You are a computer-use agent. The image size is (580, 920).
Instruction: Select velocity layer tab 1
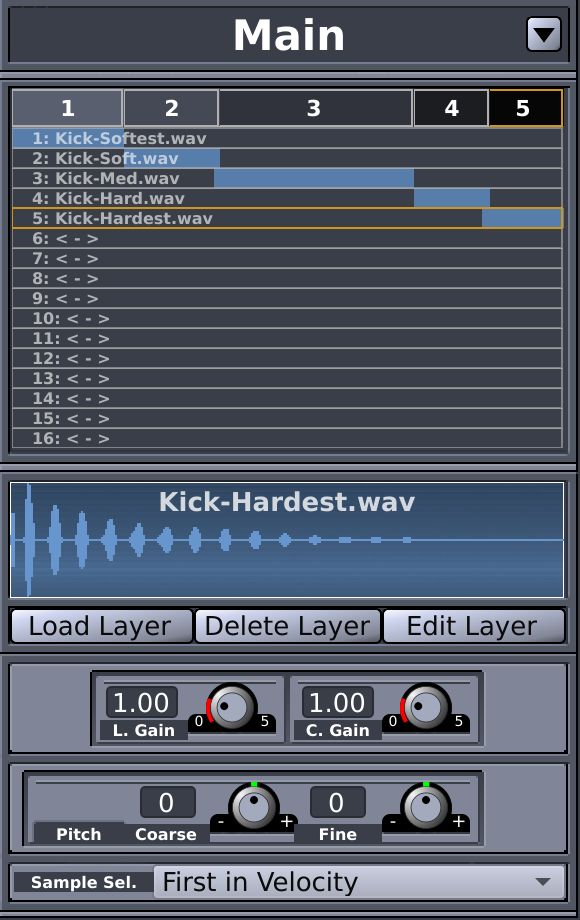[67, 108]
